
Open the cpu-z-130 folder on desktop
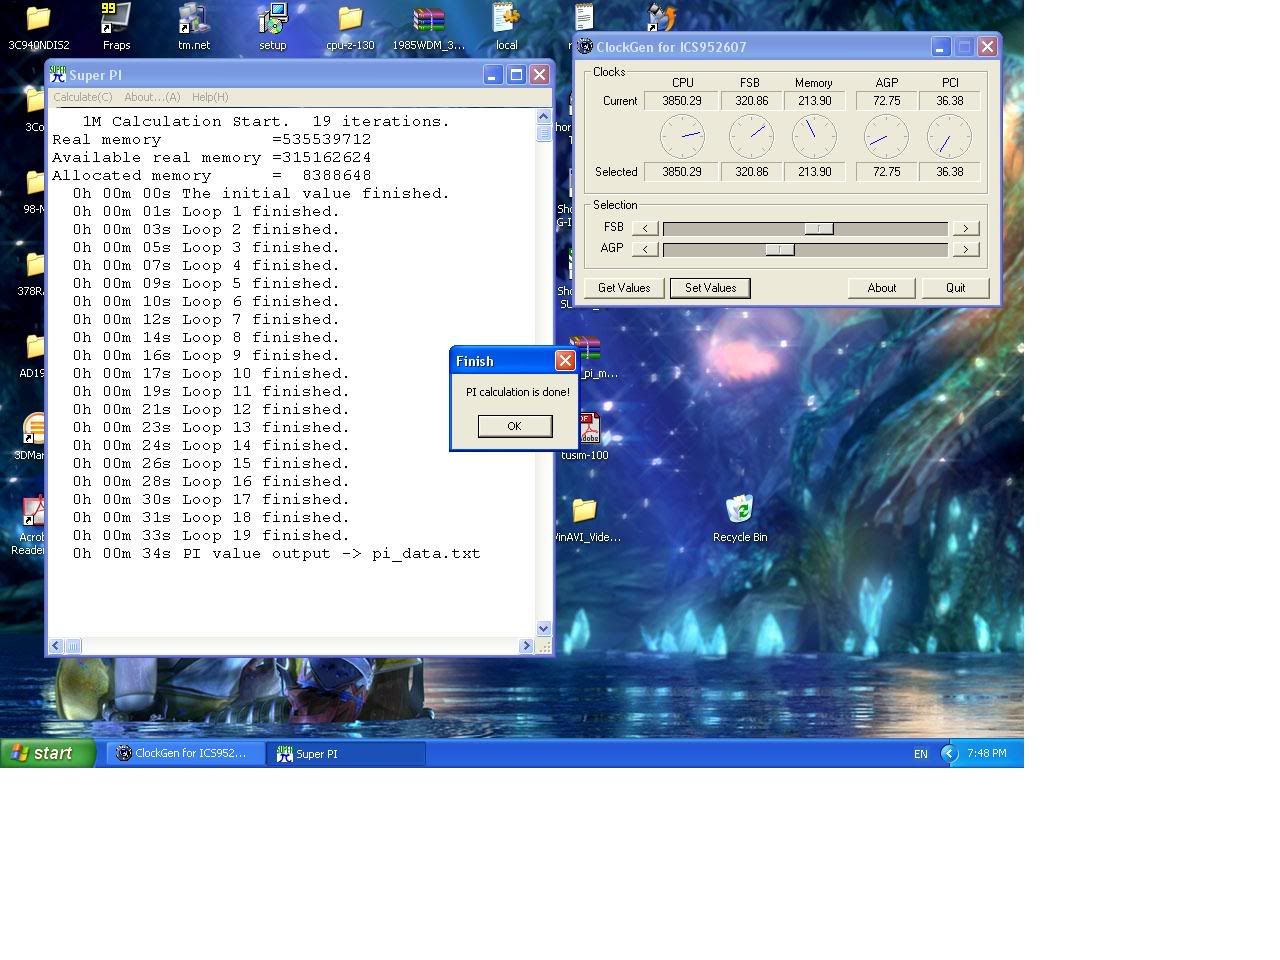pyautogui.click(x=350, y=20)
